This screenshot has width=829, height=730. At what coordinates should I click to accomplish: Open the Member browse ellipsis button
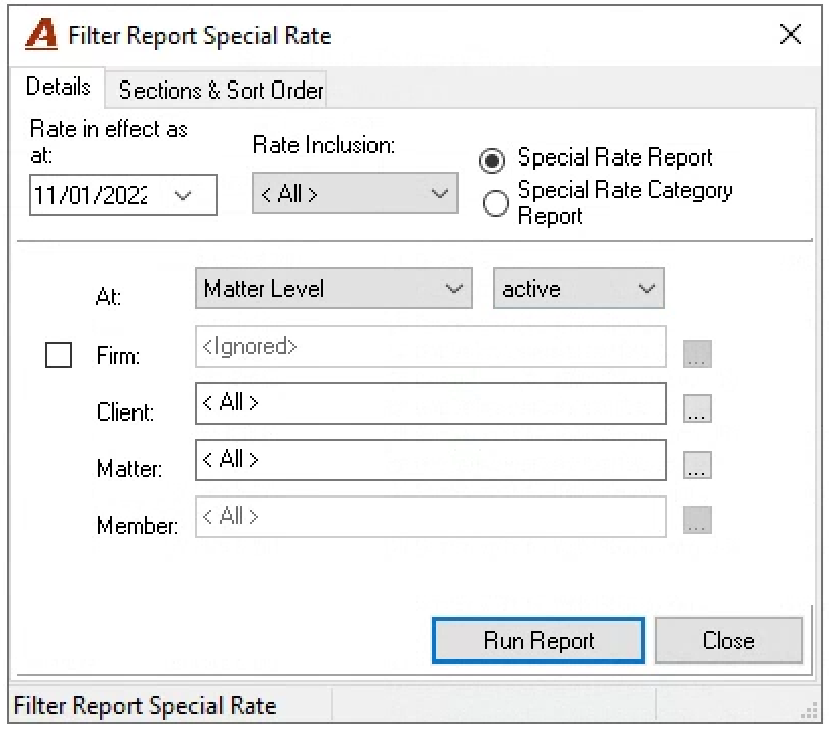tap(697, 520)
